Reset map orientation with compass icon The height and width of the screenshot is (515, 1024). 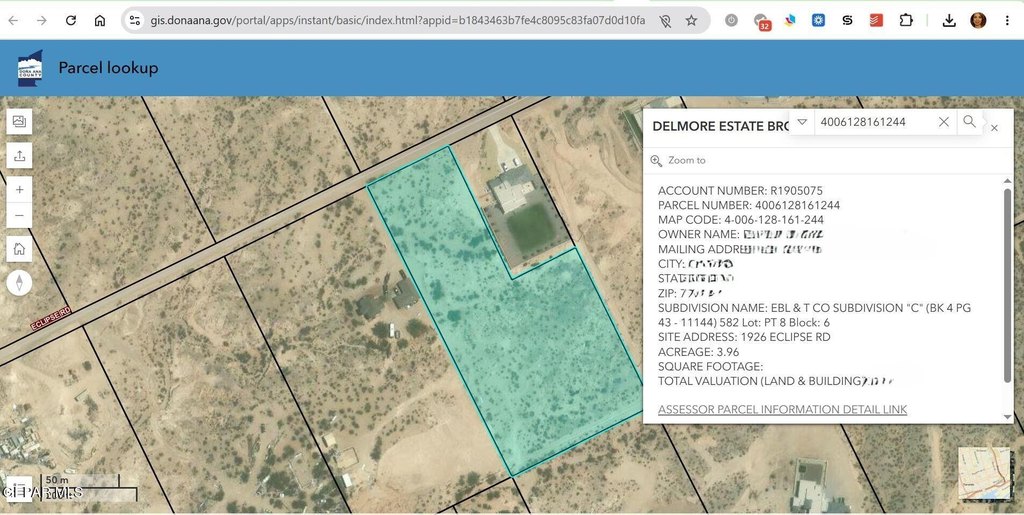(x=20, y=283)
